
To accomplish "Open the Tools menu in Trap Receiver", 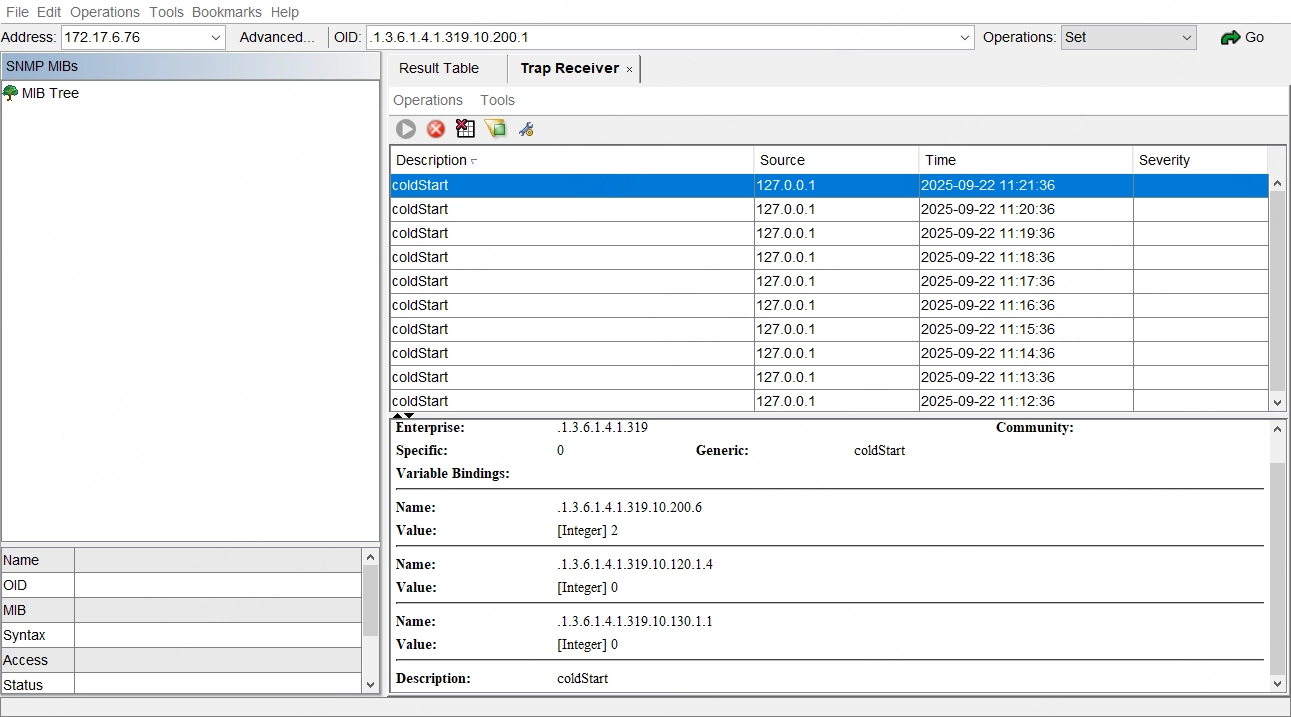I will (497, 100).
